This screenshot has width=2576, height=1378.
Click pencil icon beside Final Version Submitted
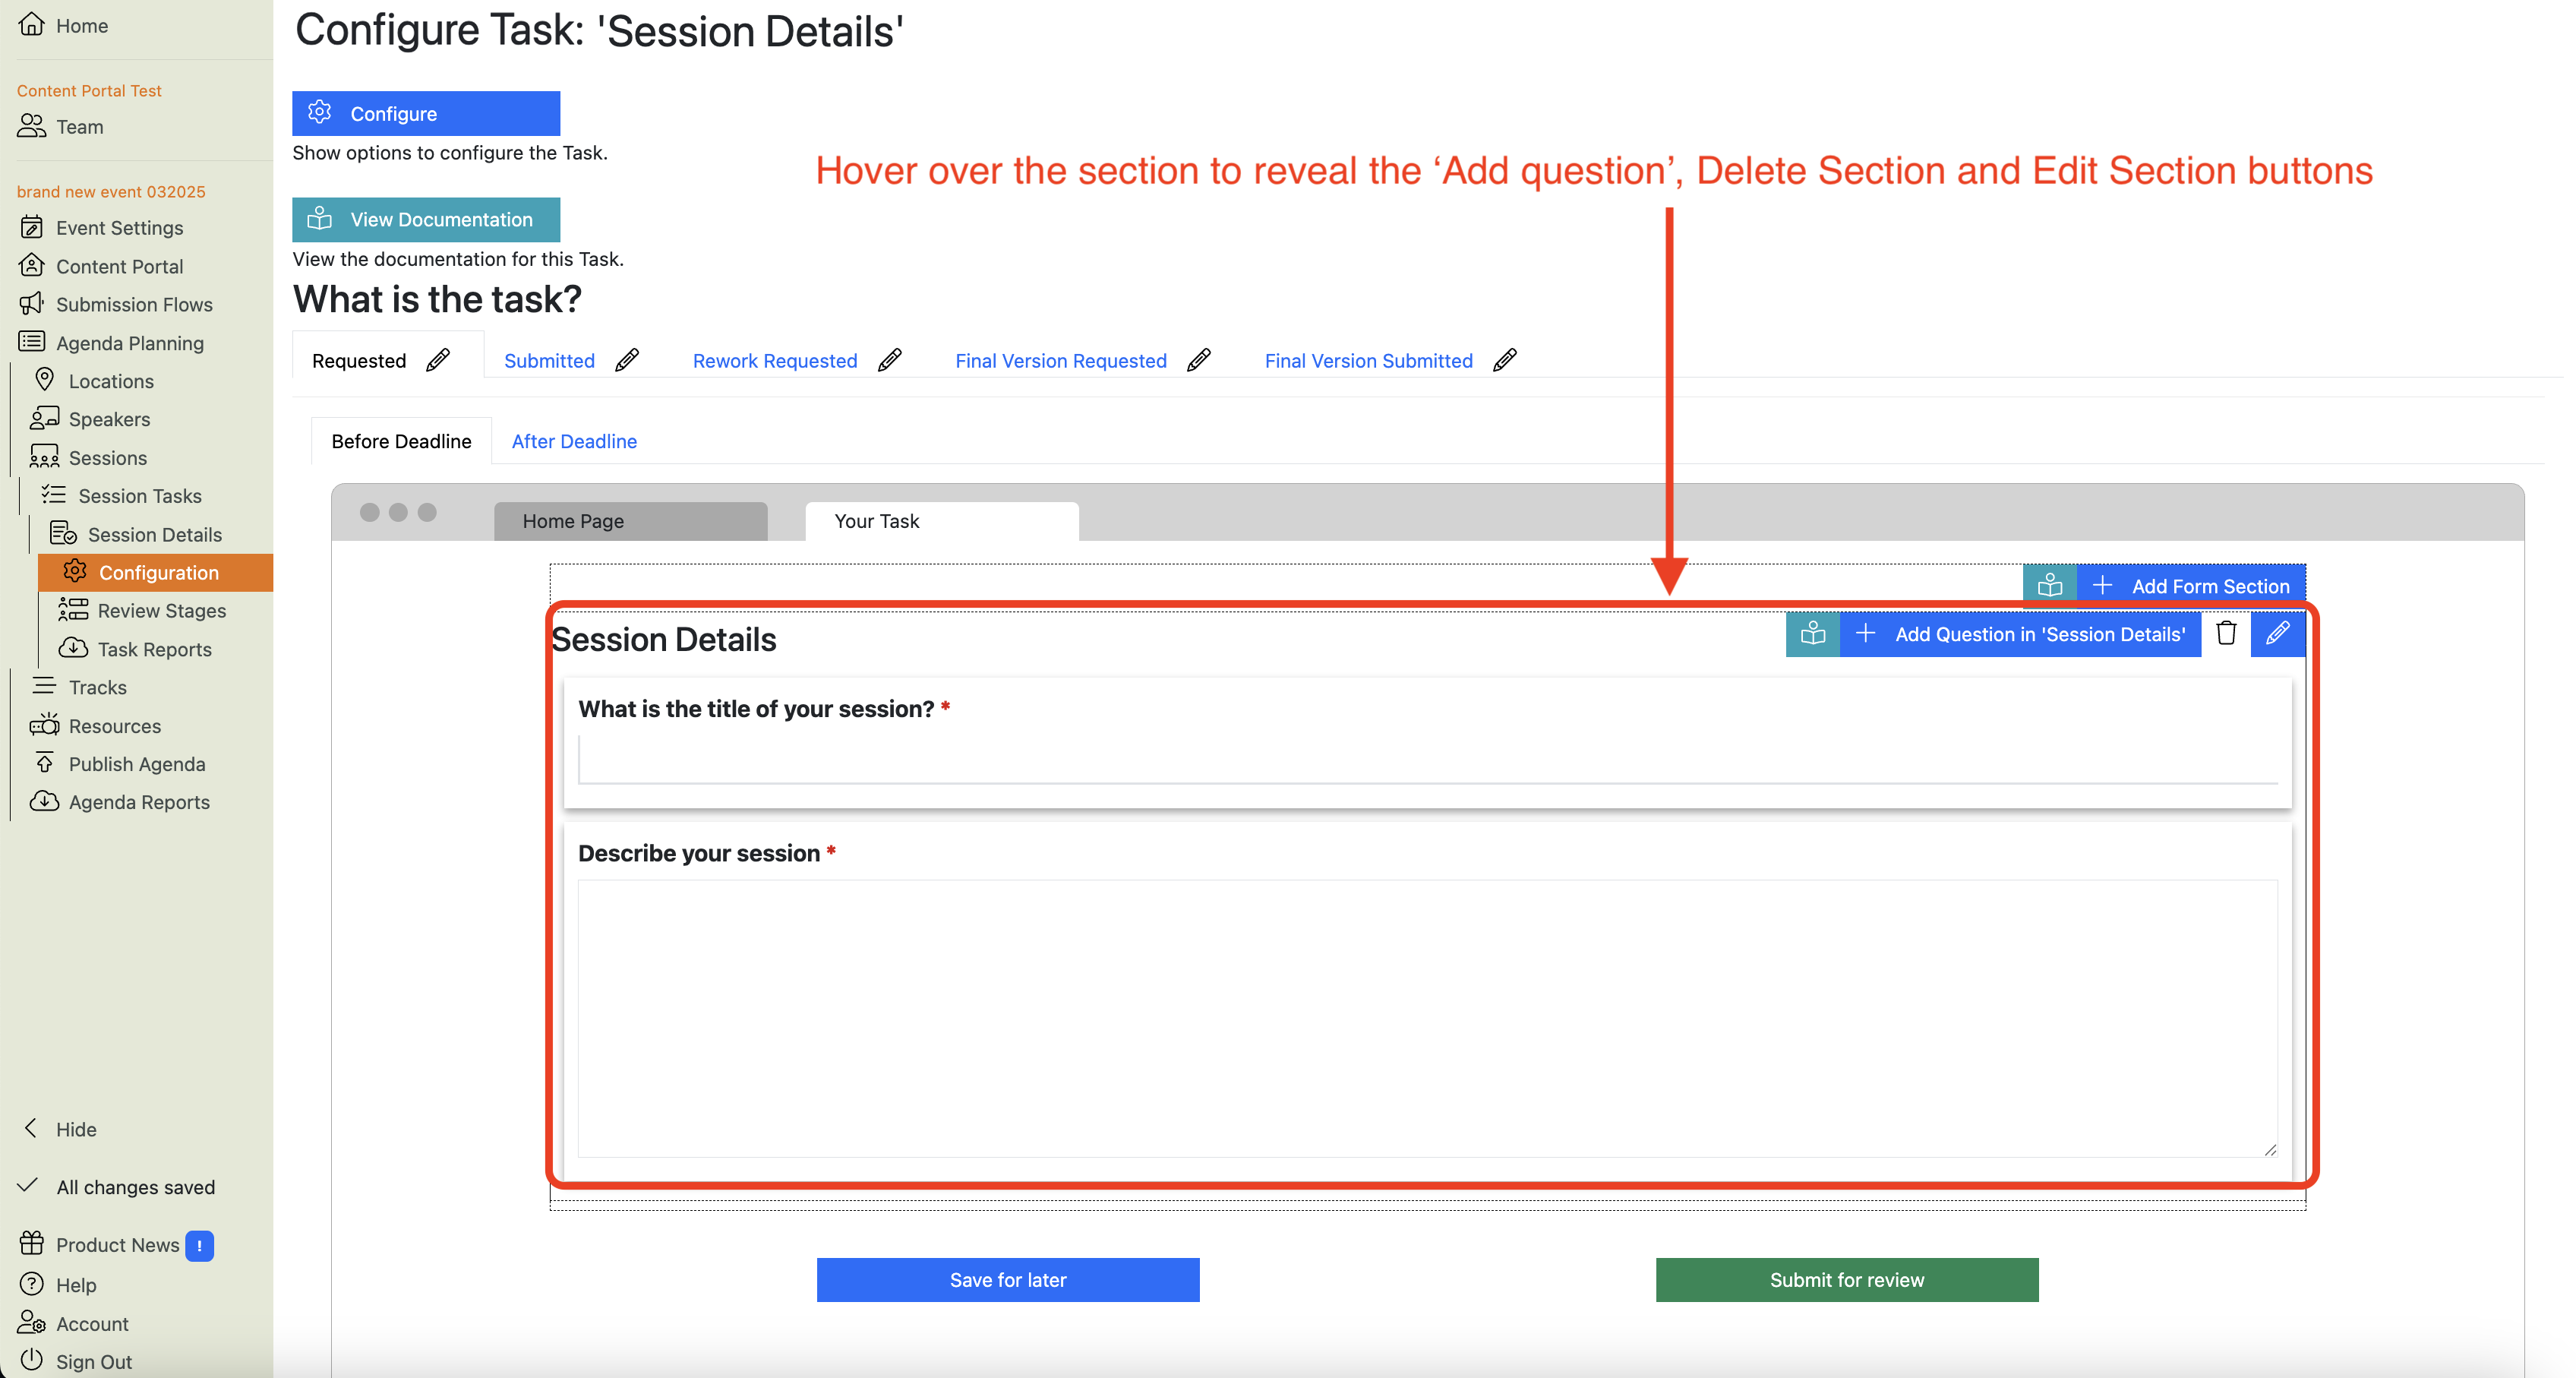(x=1504, y=360)
